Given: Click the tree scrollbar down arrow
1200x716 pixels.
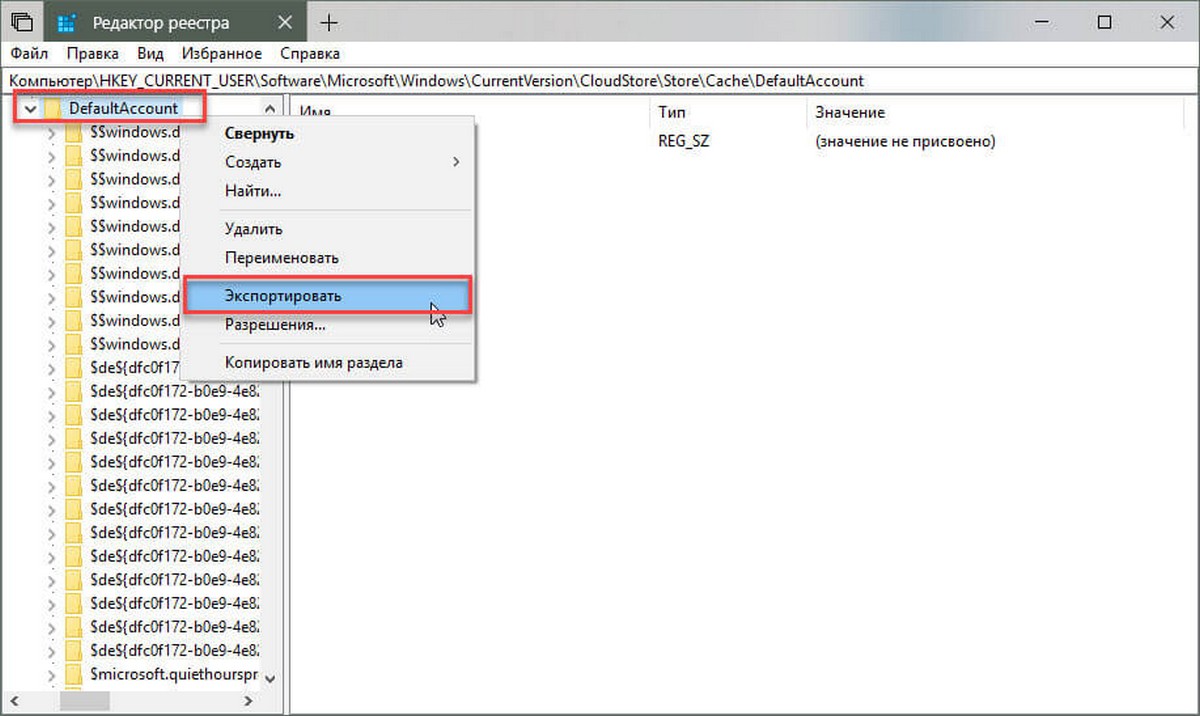Looking at the screenshot, I should click(x=269, y=677).
